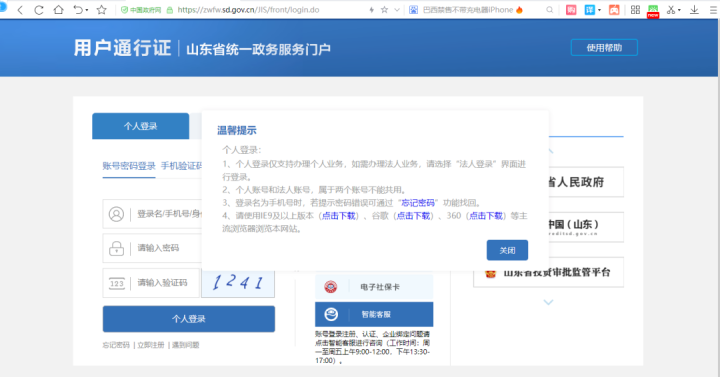The width and height of the screenshot is (720, 377).
Task: Bookmark page with star icon left of address bar
Action: pyautogui.click(x=101, y=10)
